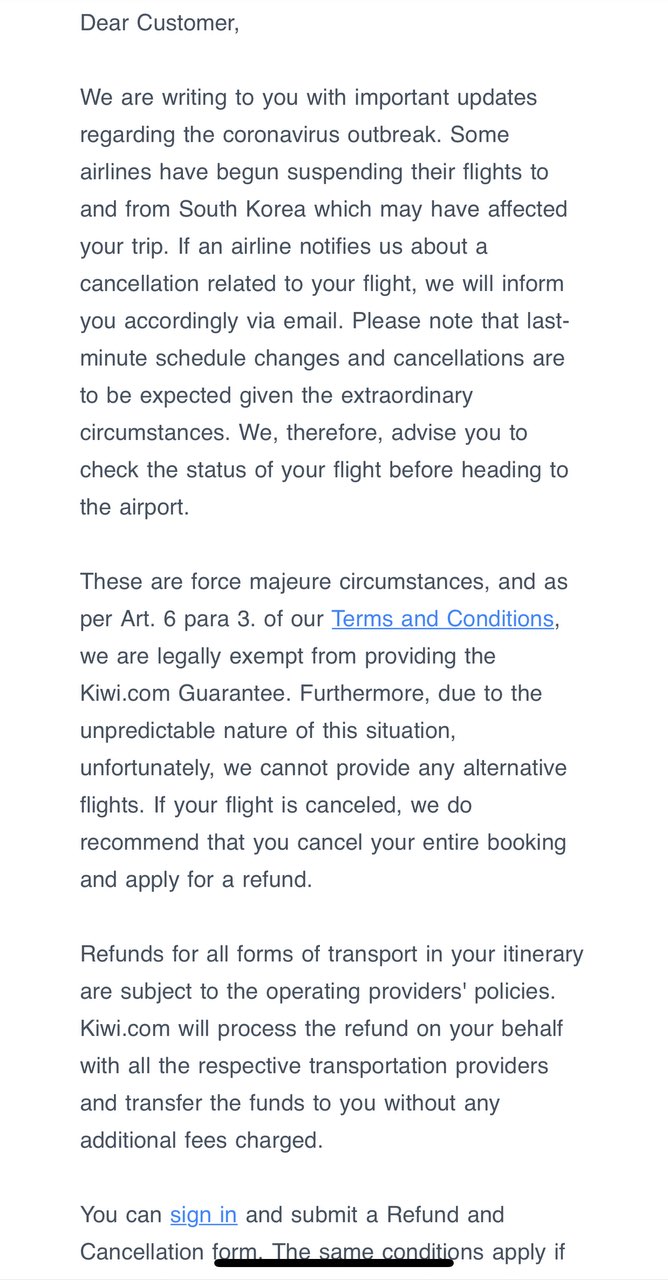
Task: Click the line "unpredictable nature of this situation,"
Action: tap(268, 731)
